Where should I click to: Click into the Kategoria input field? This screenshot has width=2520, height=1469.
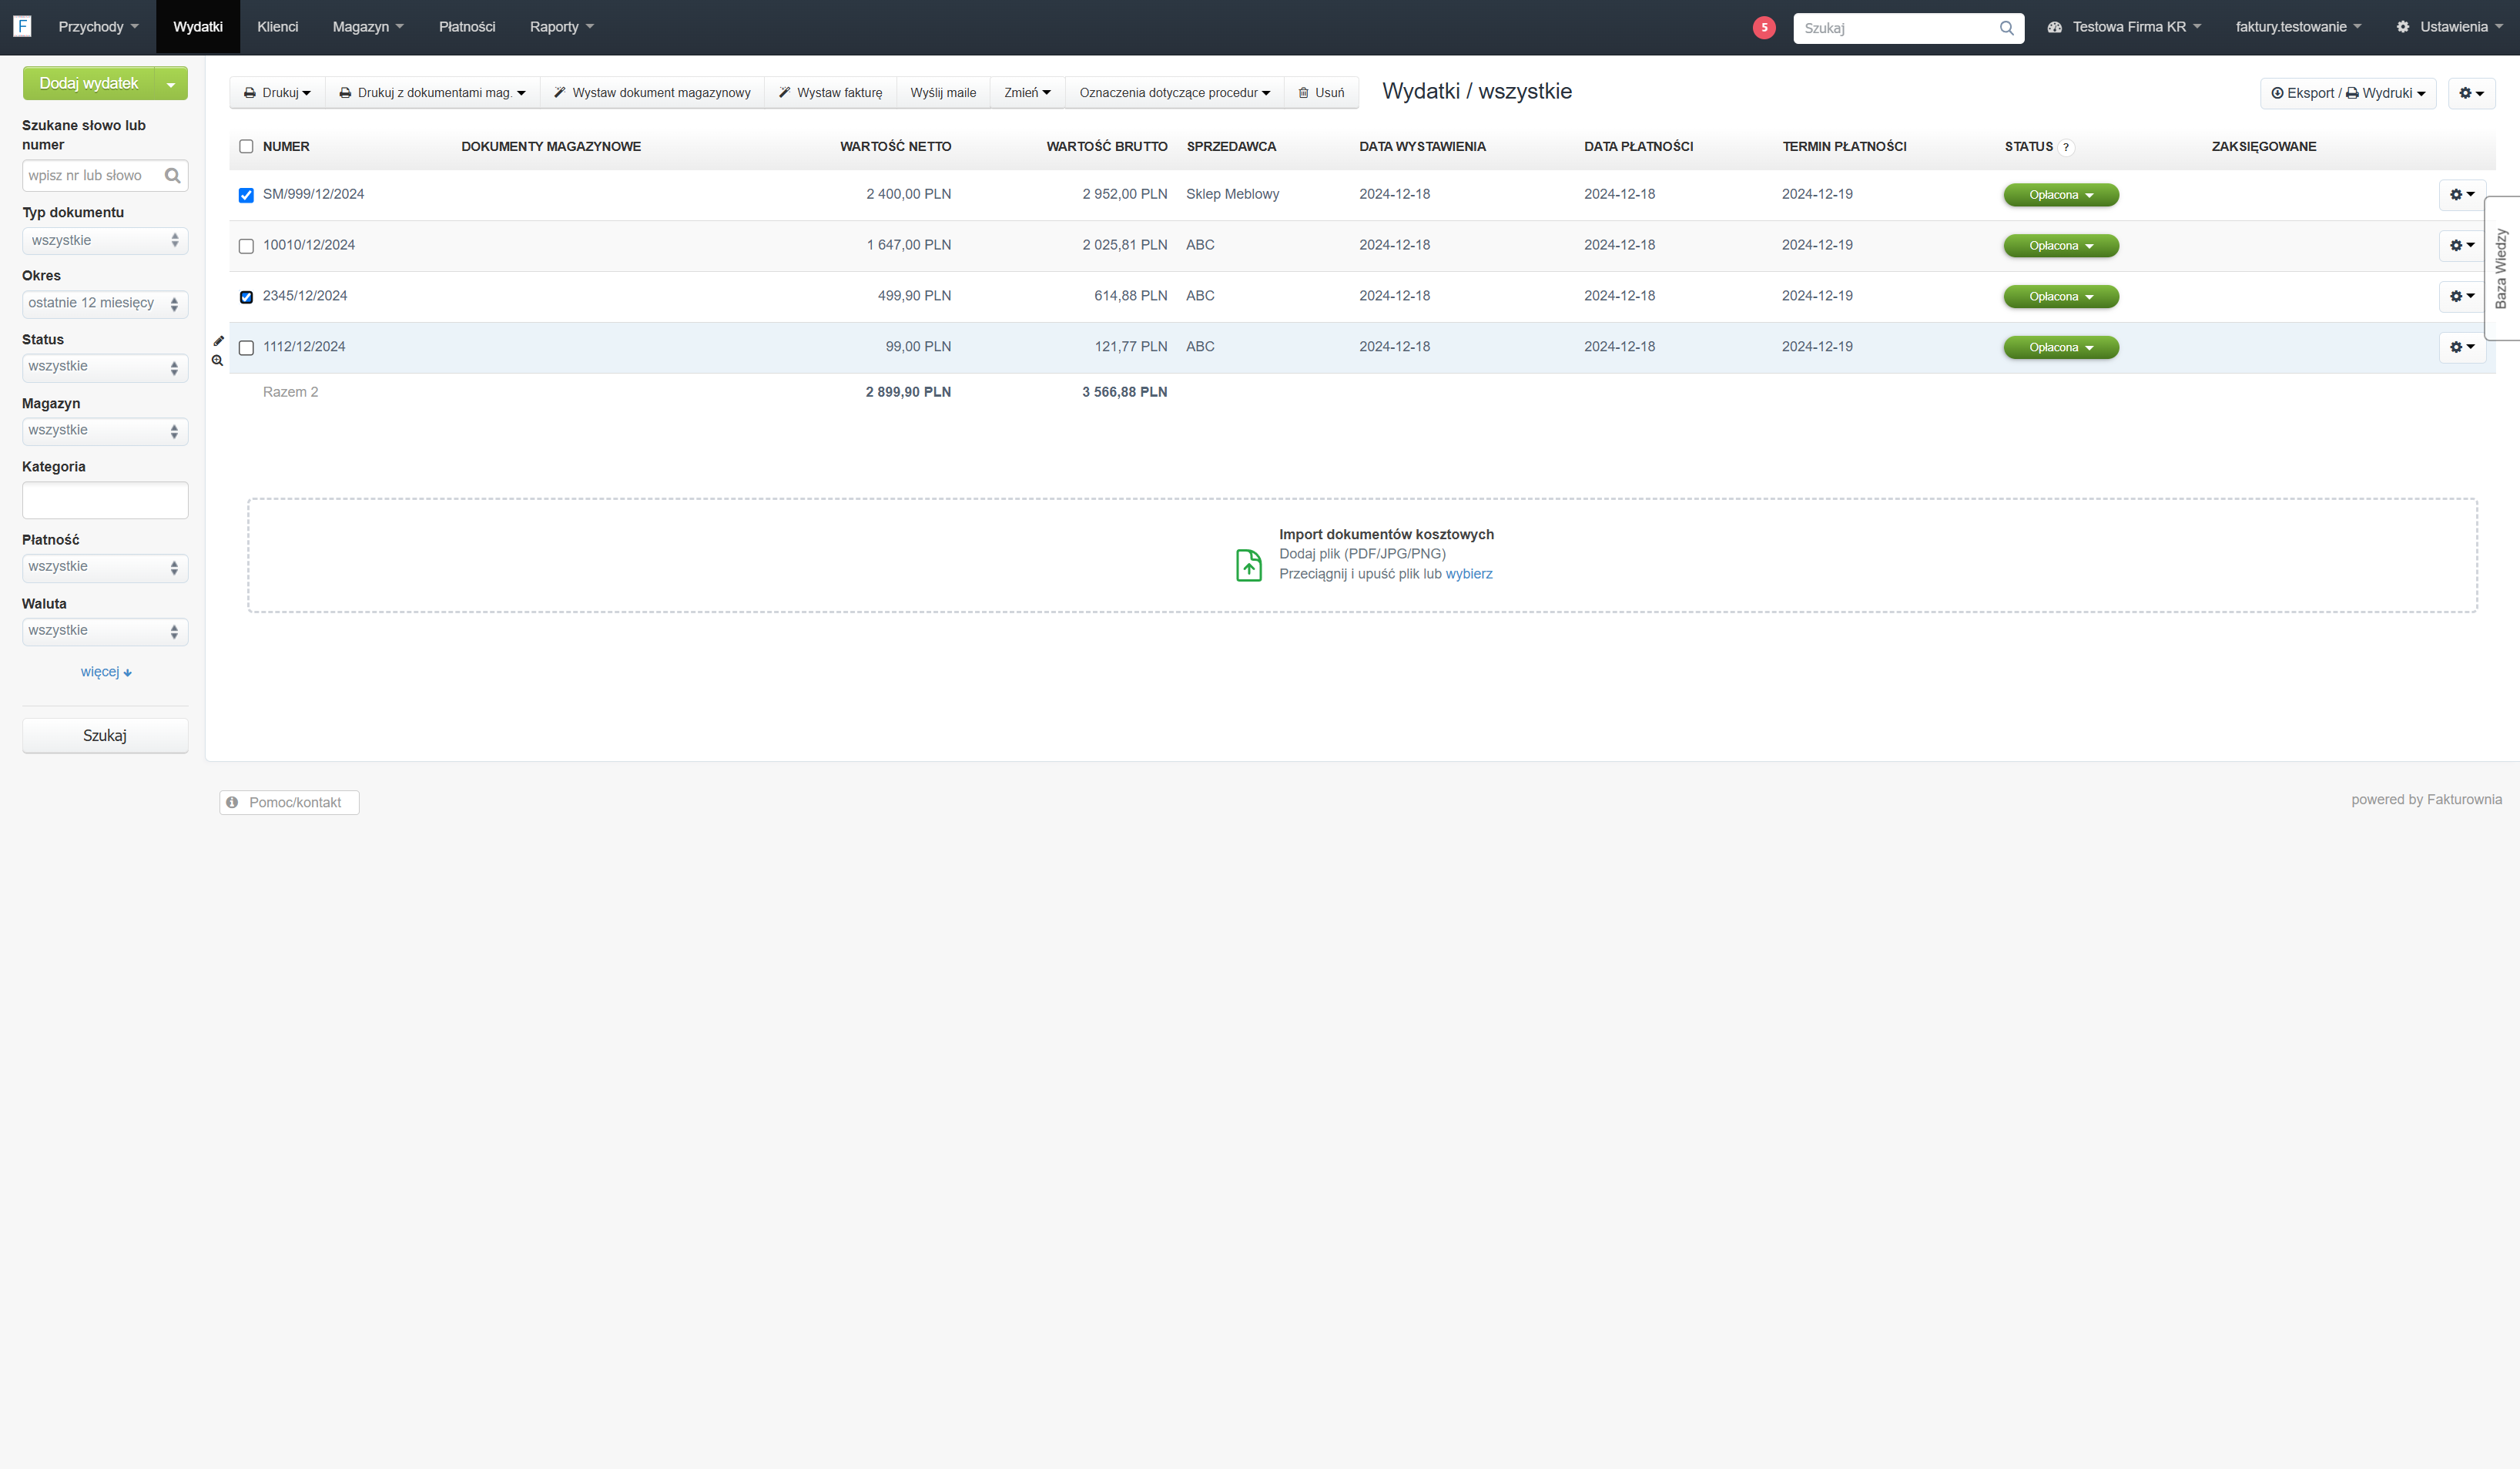pyautogui.click(x=105, y=500)
